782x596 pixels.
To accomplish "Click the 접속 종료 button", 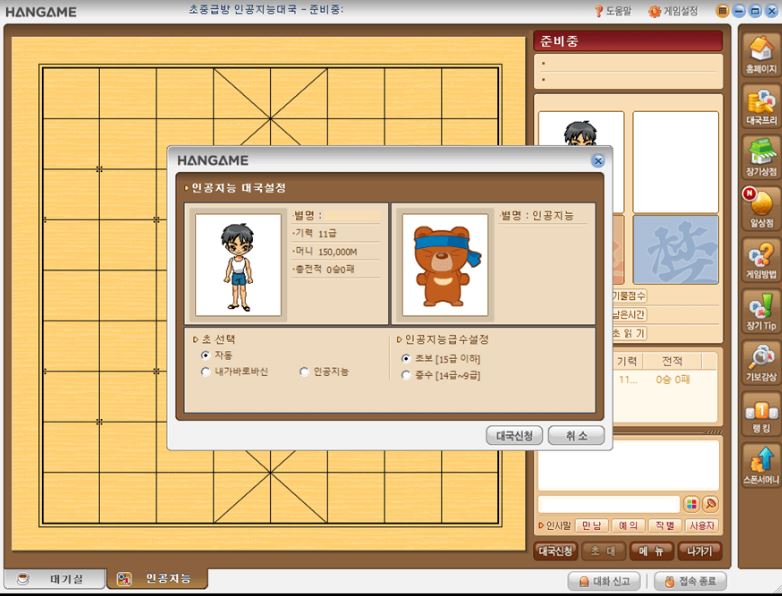I will (690, 581).
